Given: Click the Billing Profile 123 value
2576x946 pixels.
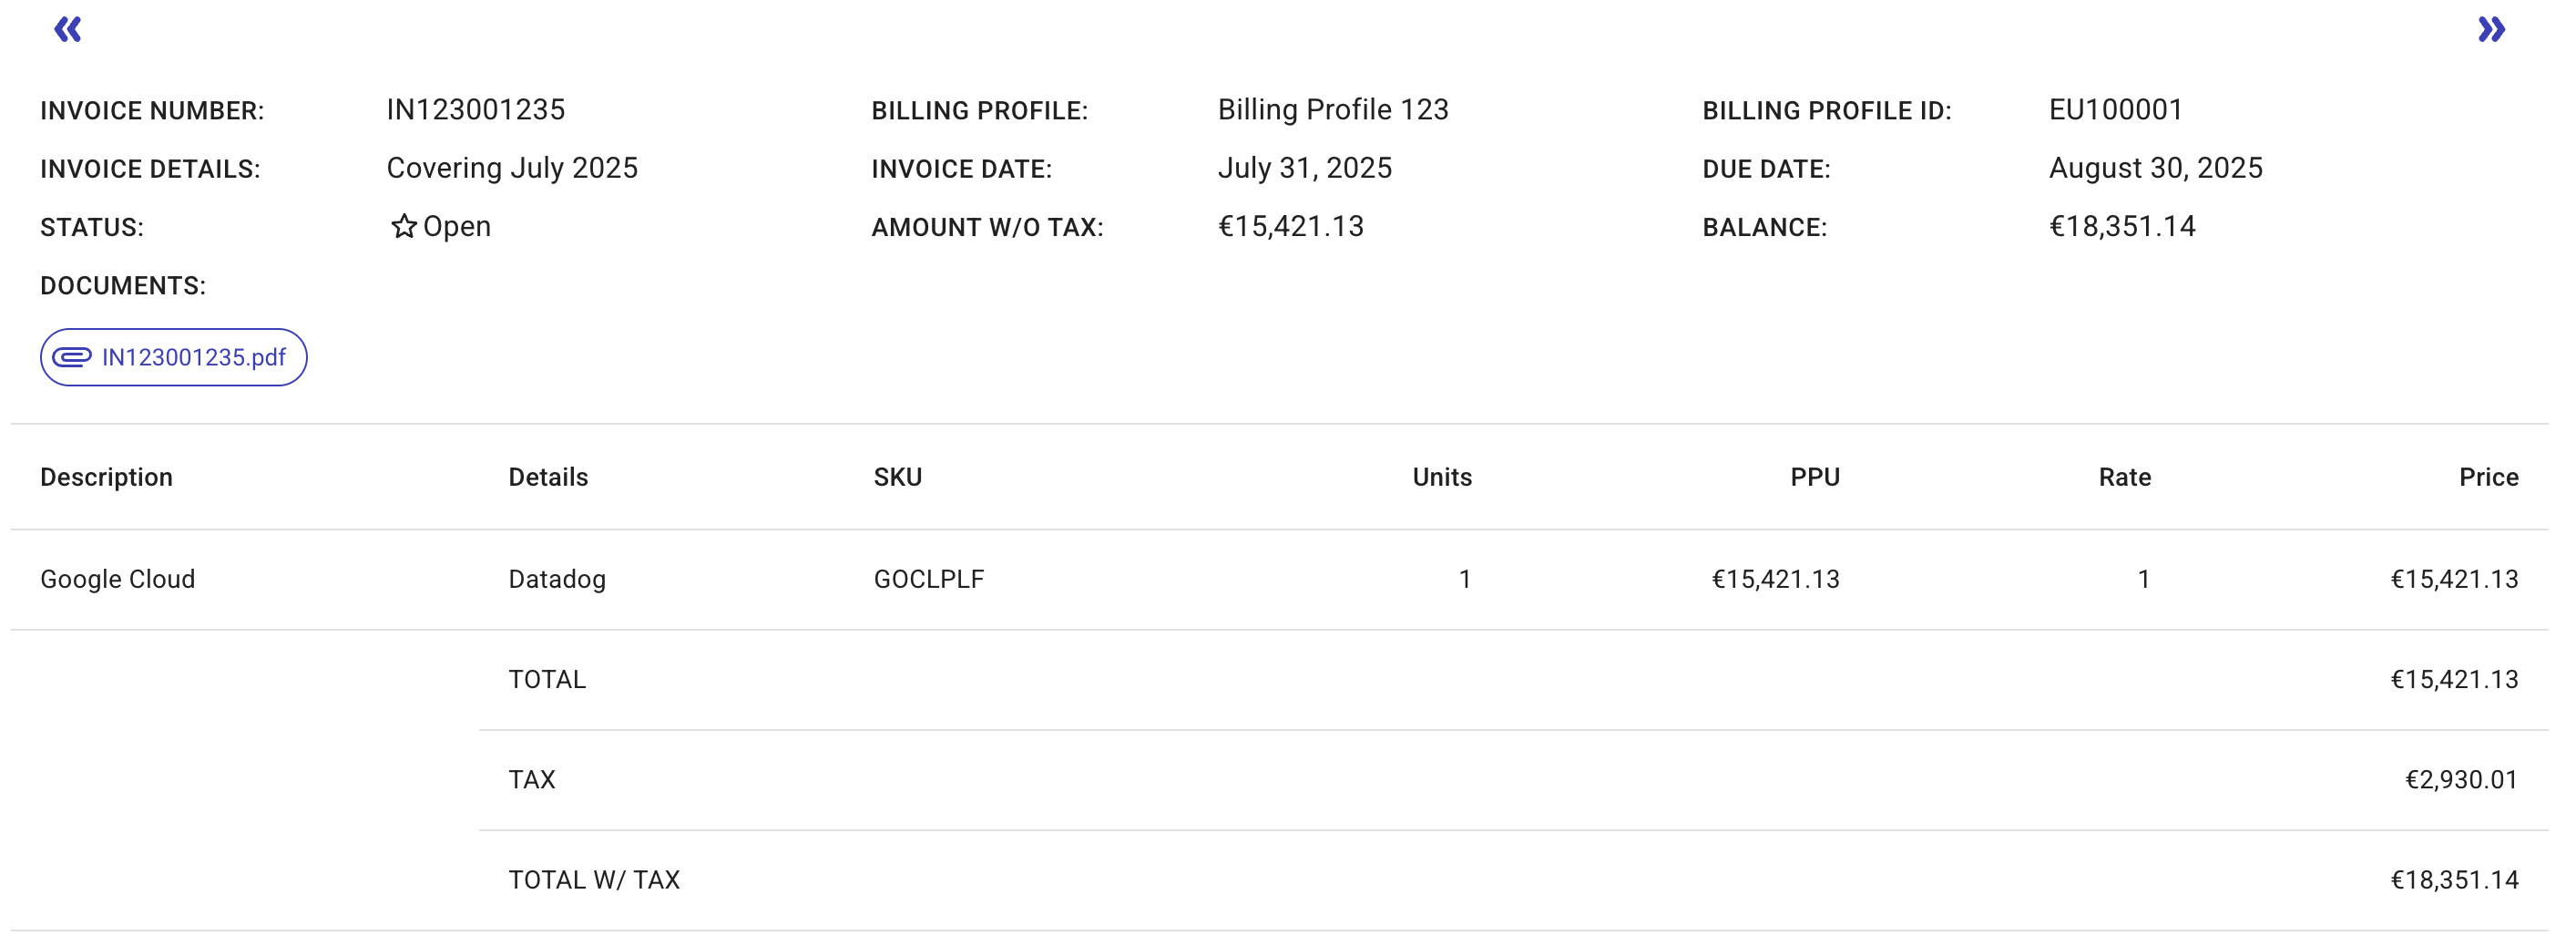Looking at the screenshot, I should coord(1334,110).
